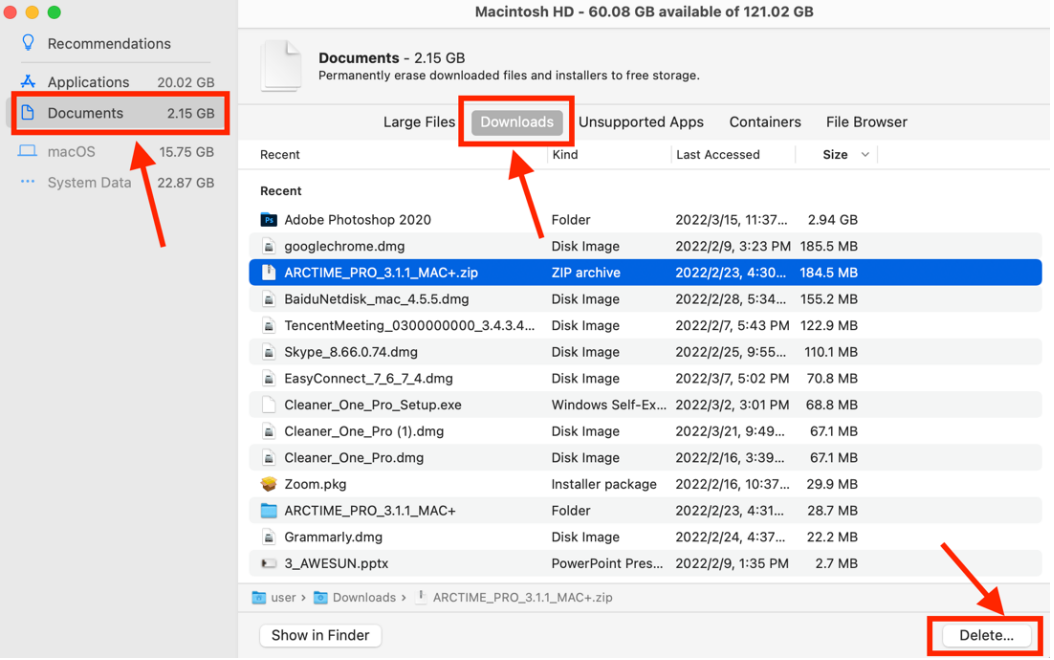The image size is (1054, 660).
Task: Select the File Browser tab
Action: [866, 122]
